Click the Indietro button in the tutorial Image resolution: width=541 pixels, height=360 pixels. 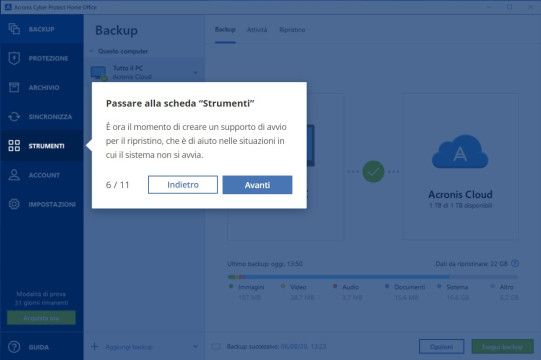[x=183, y=185]
